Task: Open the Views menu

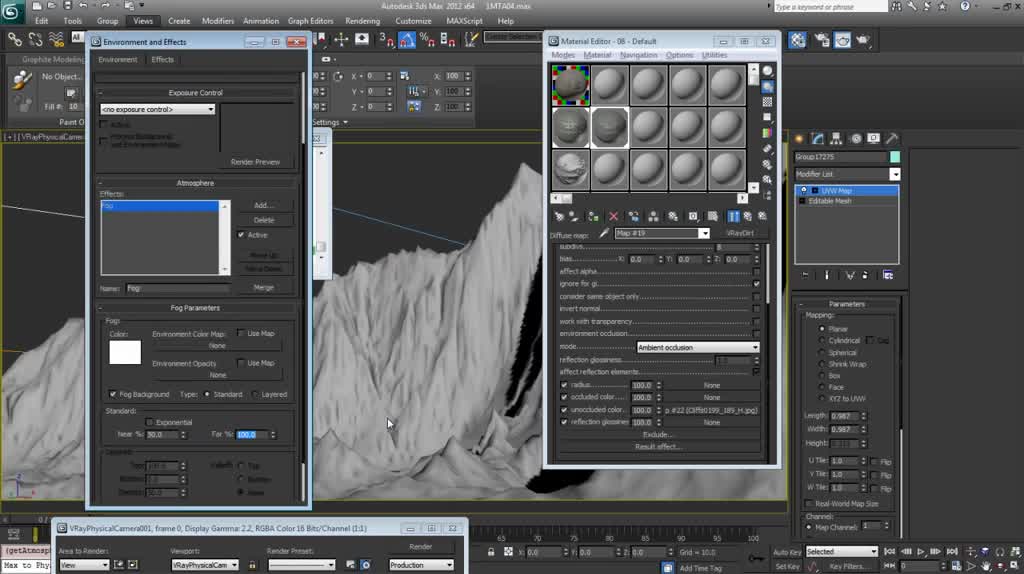Action: tap(143, 21)
